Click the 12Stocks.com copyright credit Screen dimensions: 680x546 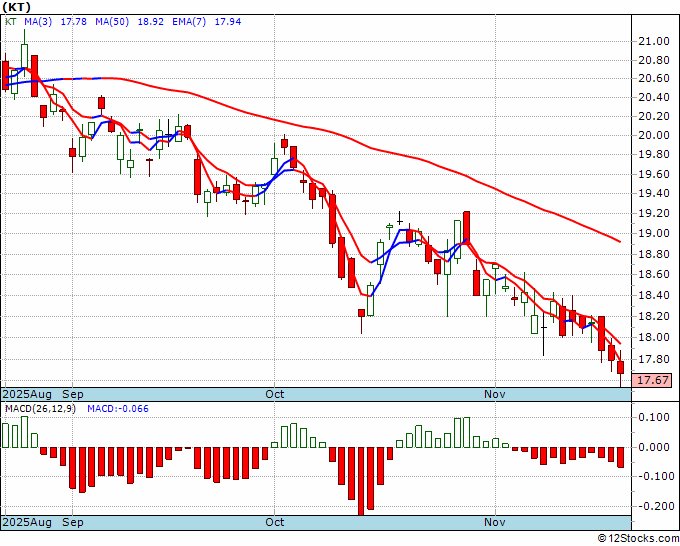pyautogui.click(x=638, y=539)
